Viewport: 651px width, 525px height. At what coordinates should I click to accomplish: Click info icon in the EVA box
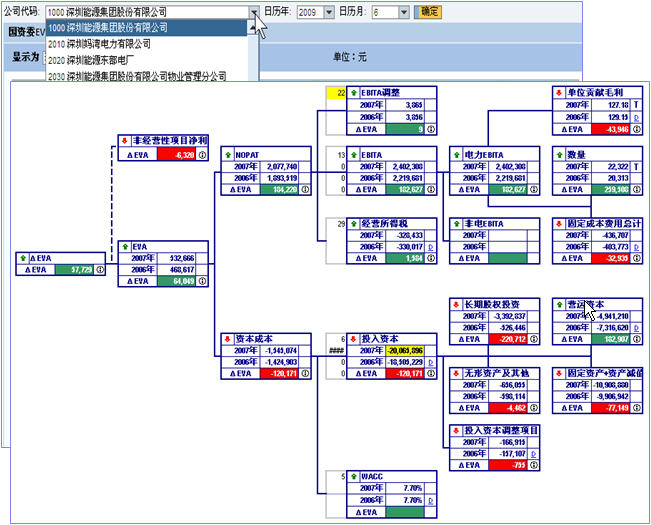click(202, 281)
